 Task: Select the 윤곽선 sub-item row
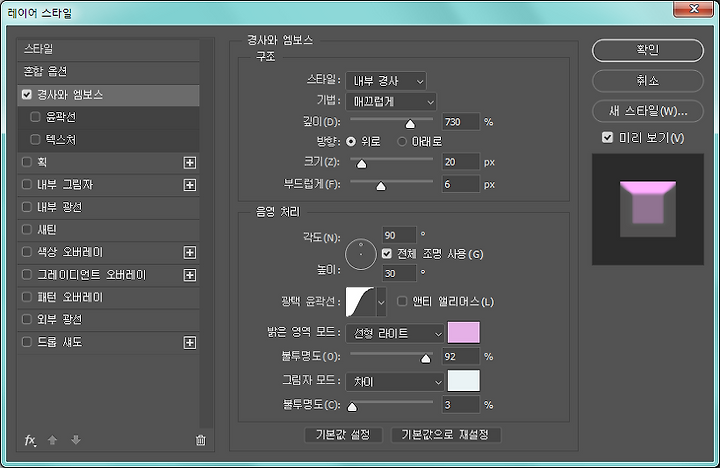click(108, 117)
